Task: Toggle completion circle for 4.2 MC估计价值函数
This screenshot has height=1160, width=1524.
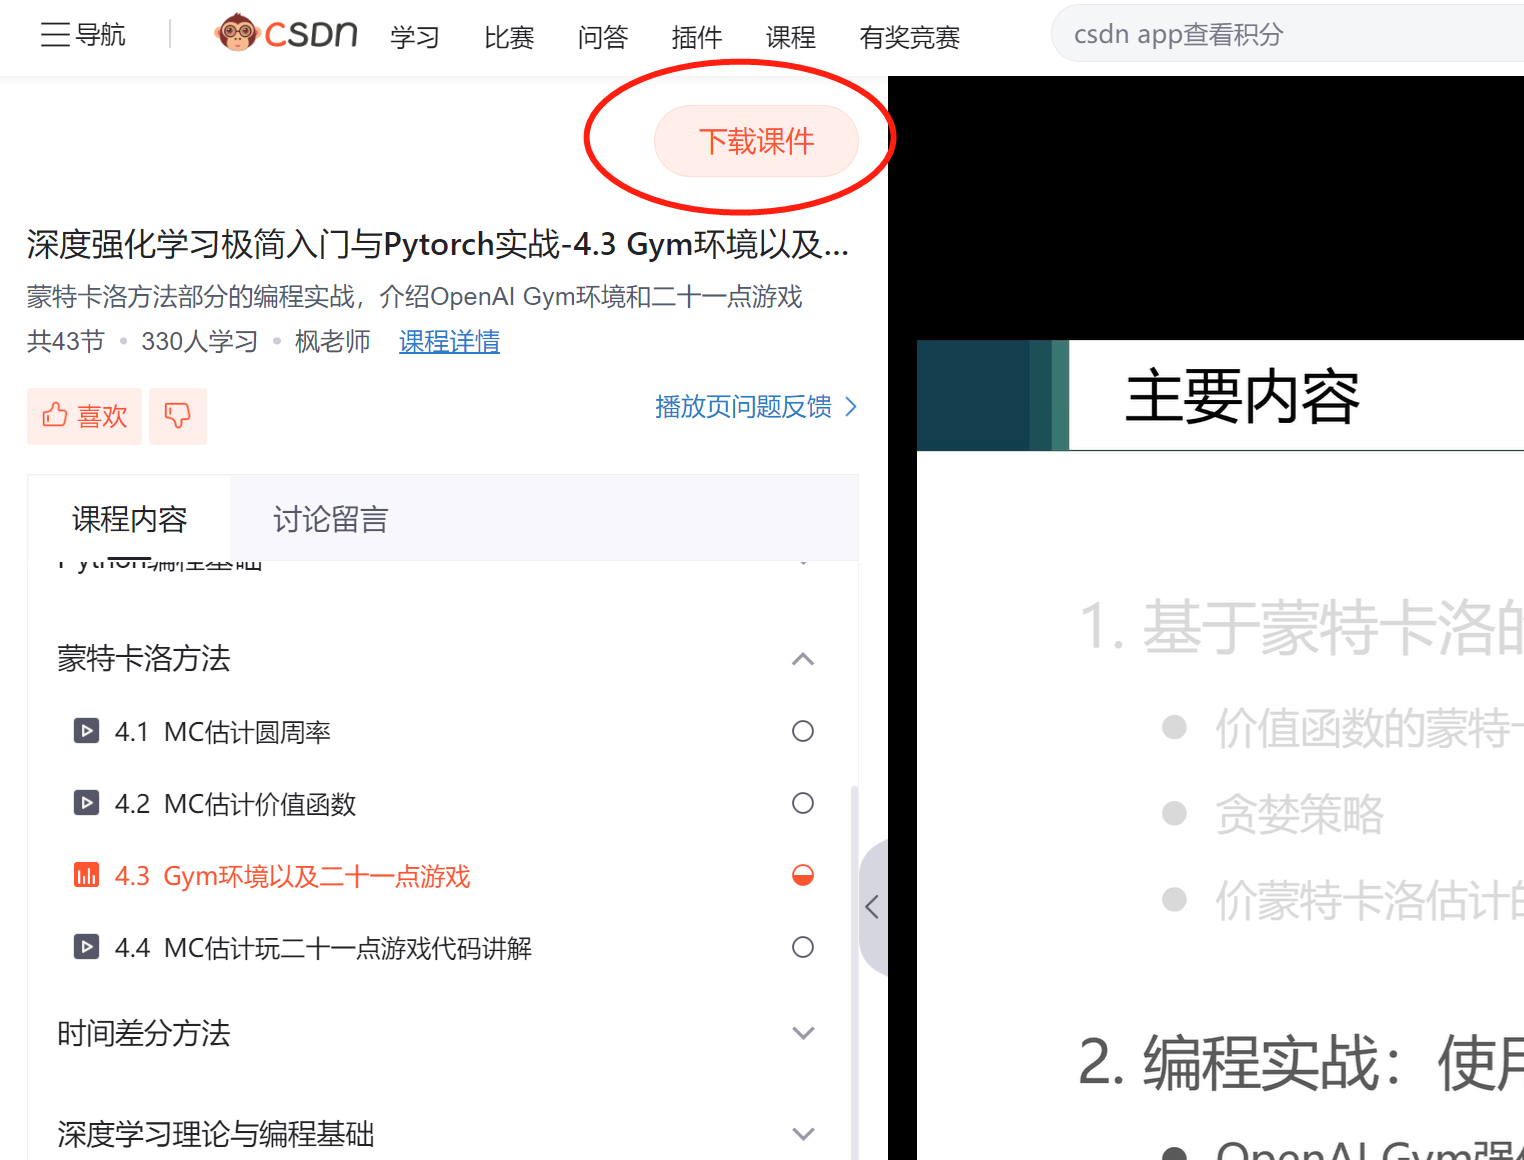Action: [802, 803]
